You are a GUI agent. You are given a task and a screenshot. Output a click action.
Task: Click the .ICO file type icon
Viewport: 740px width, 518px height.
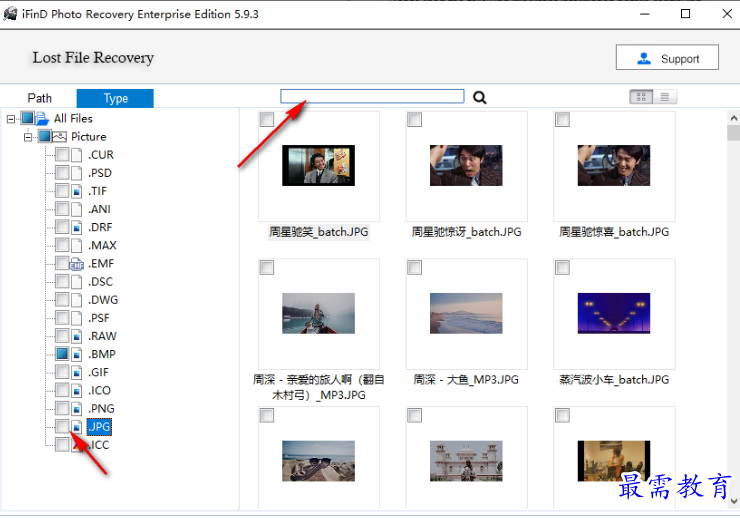coord(76,391)
